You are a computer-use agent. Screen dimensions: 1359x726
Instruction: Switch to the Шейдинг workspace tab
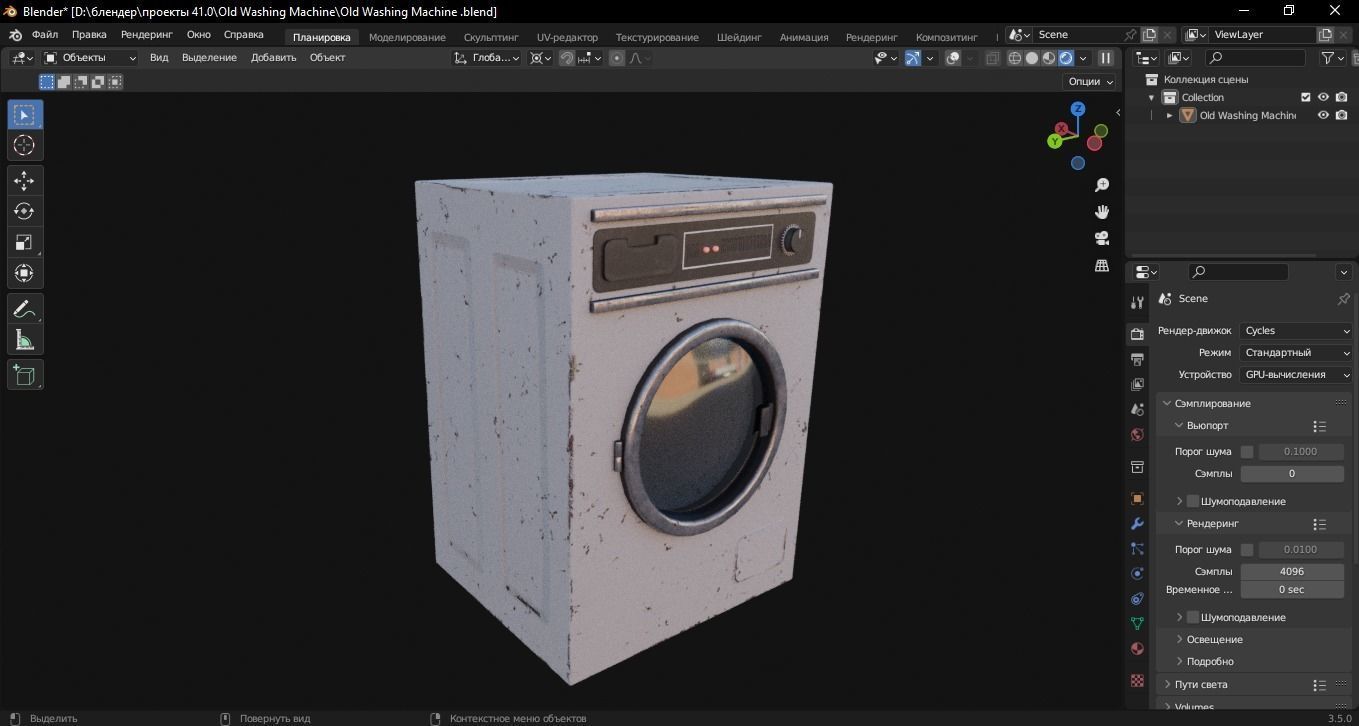click(x=739, y=37)
